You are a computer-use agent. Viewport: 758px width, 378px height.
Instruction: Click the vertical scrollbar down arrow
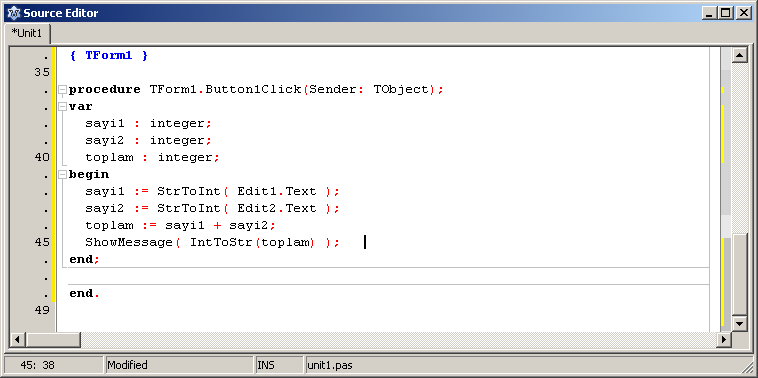740,323
